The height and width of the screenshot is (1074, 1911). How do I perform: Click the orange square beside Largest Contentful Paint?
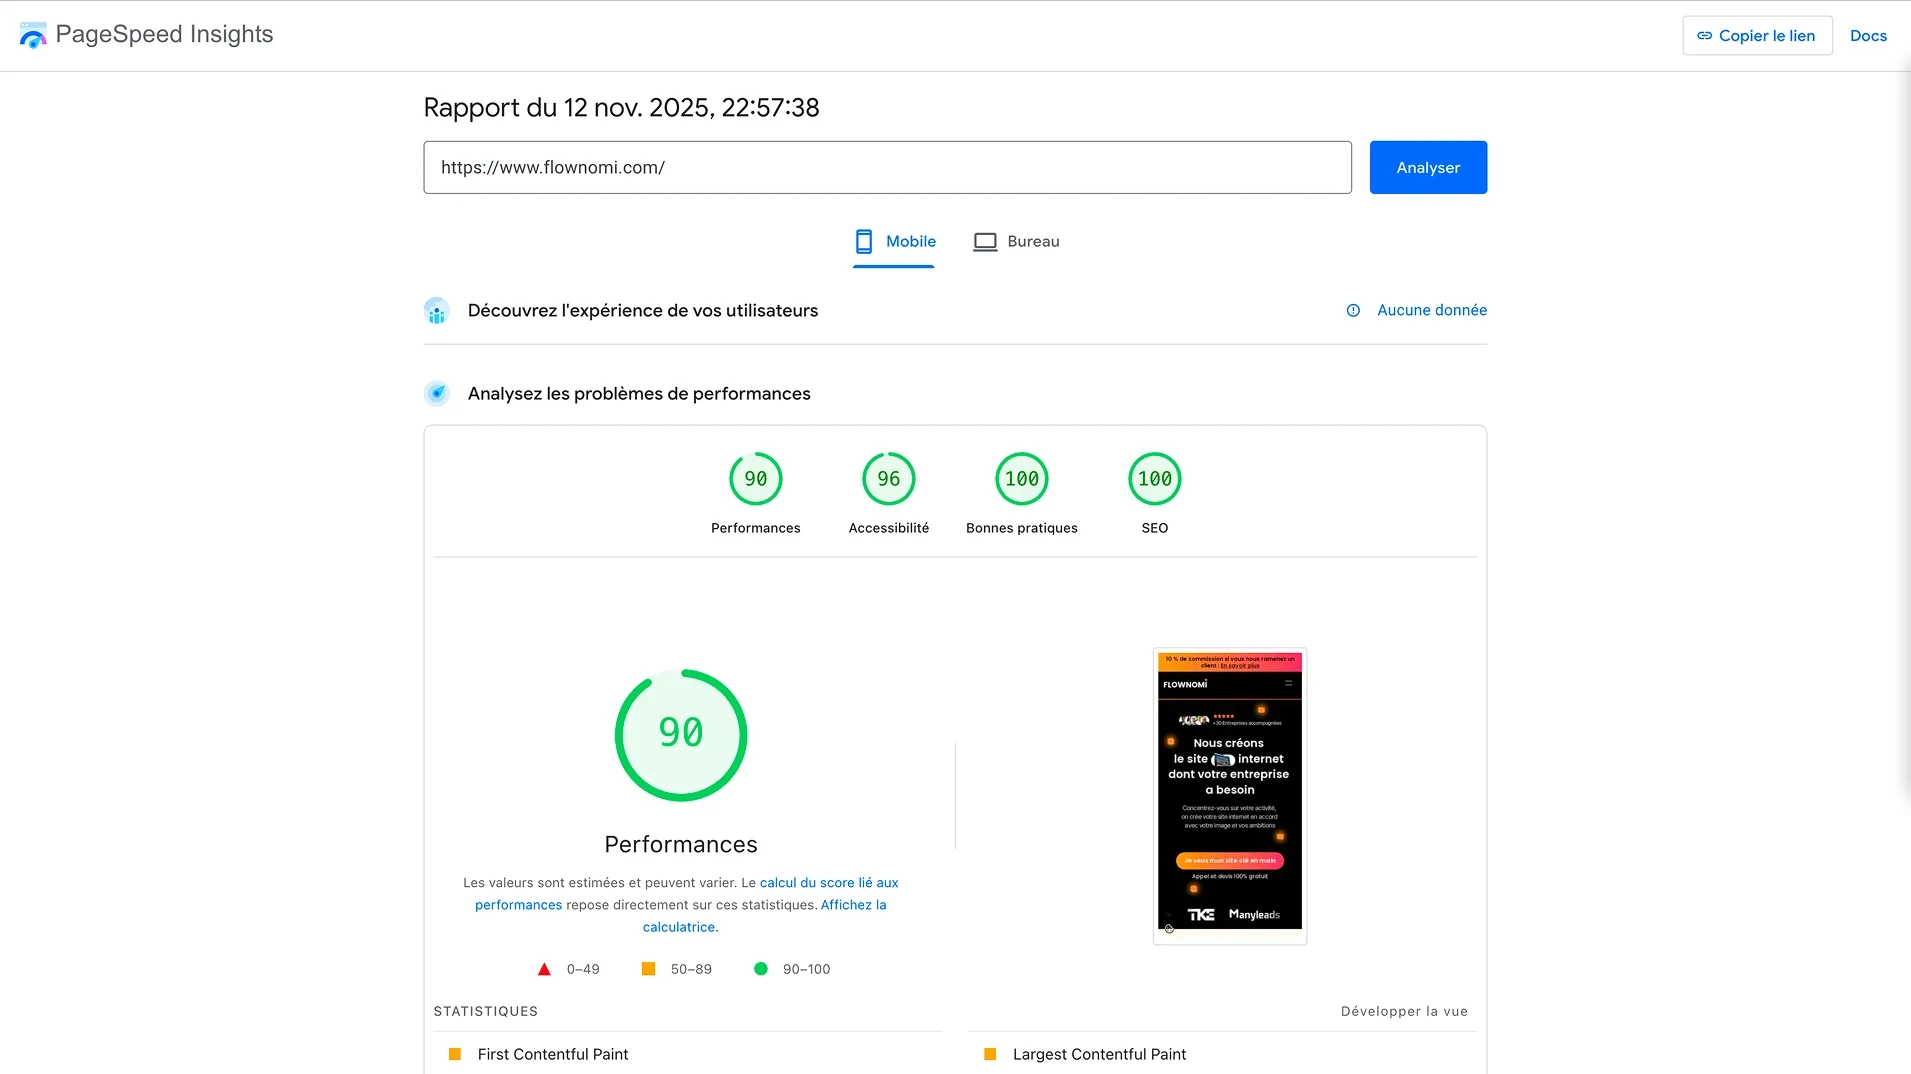pyautogui.click(x=990, y=1054)
